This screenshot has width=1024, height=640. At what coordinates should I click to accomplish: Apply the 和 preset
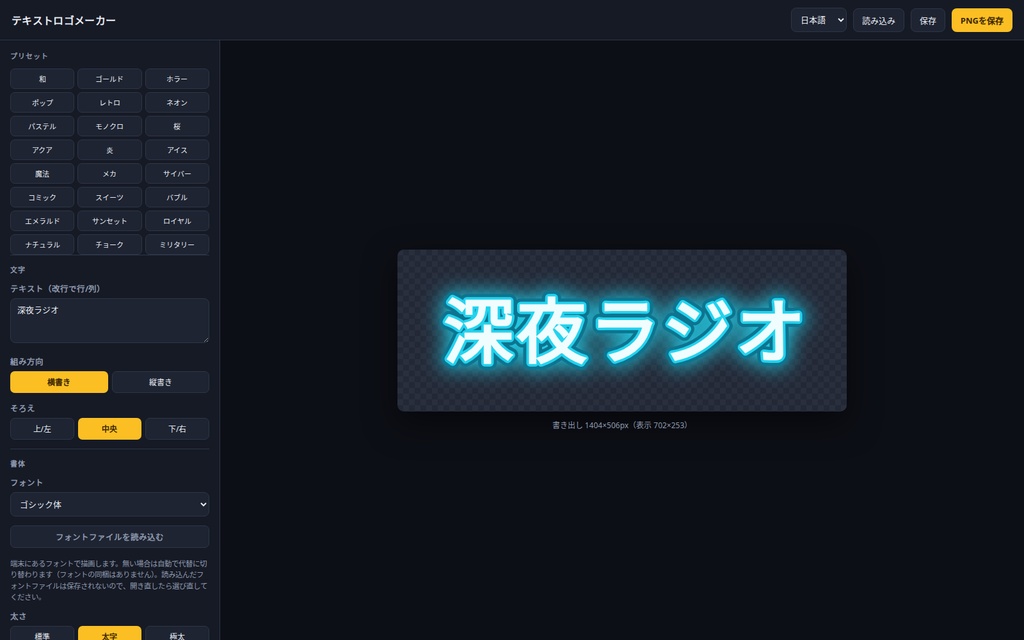pos(42,79)
